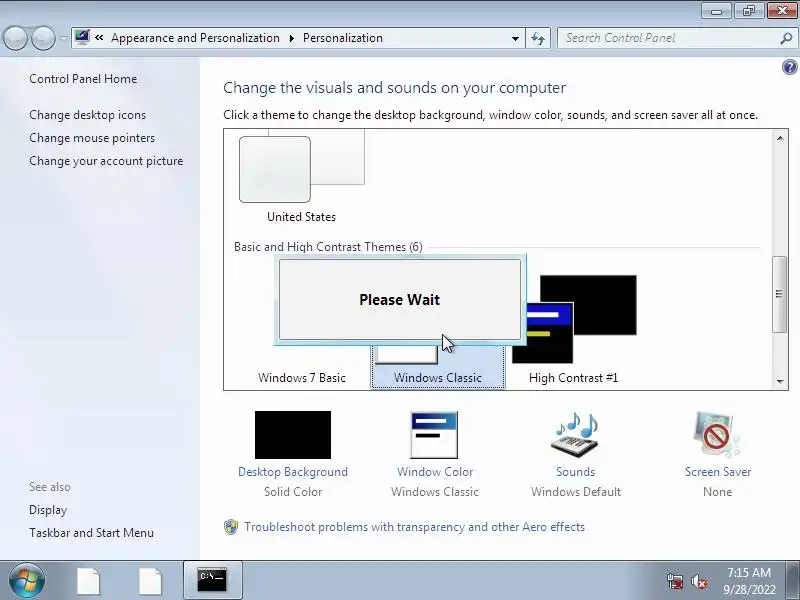Open the Start menu orb
The width and height of the screenshot is (800, 600).
point(27,580)
